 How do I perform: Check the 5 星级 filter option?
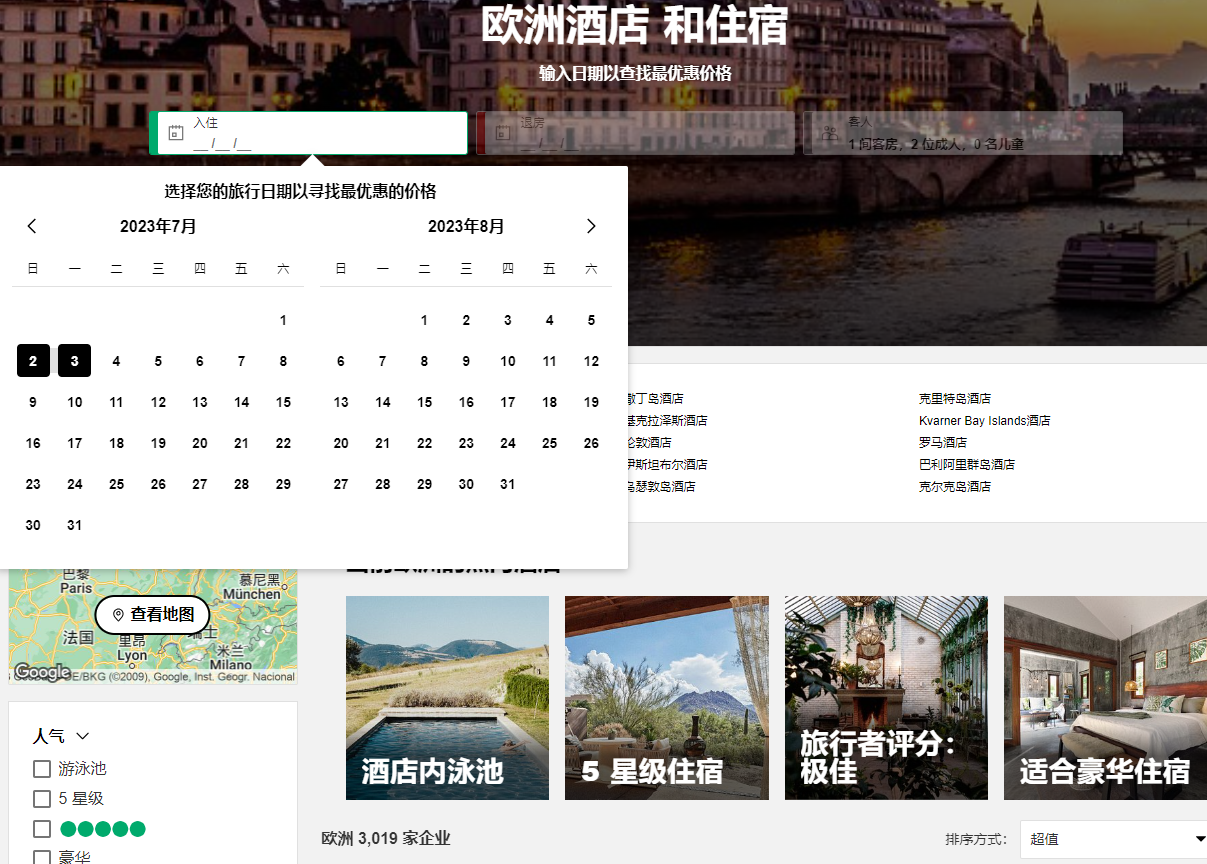pos(42,799)
